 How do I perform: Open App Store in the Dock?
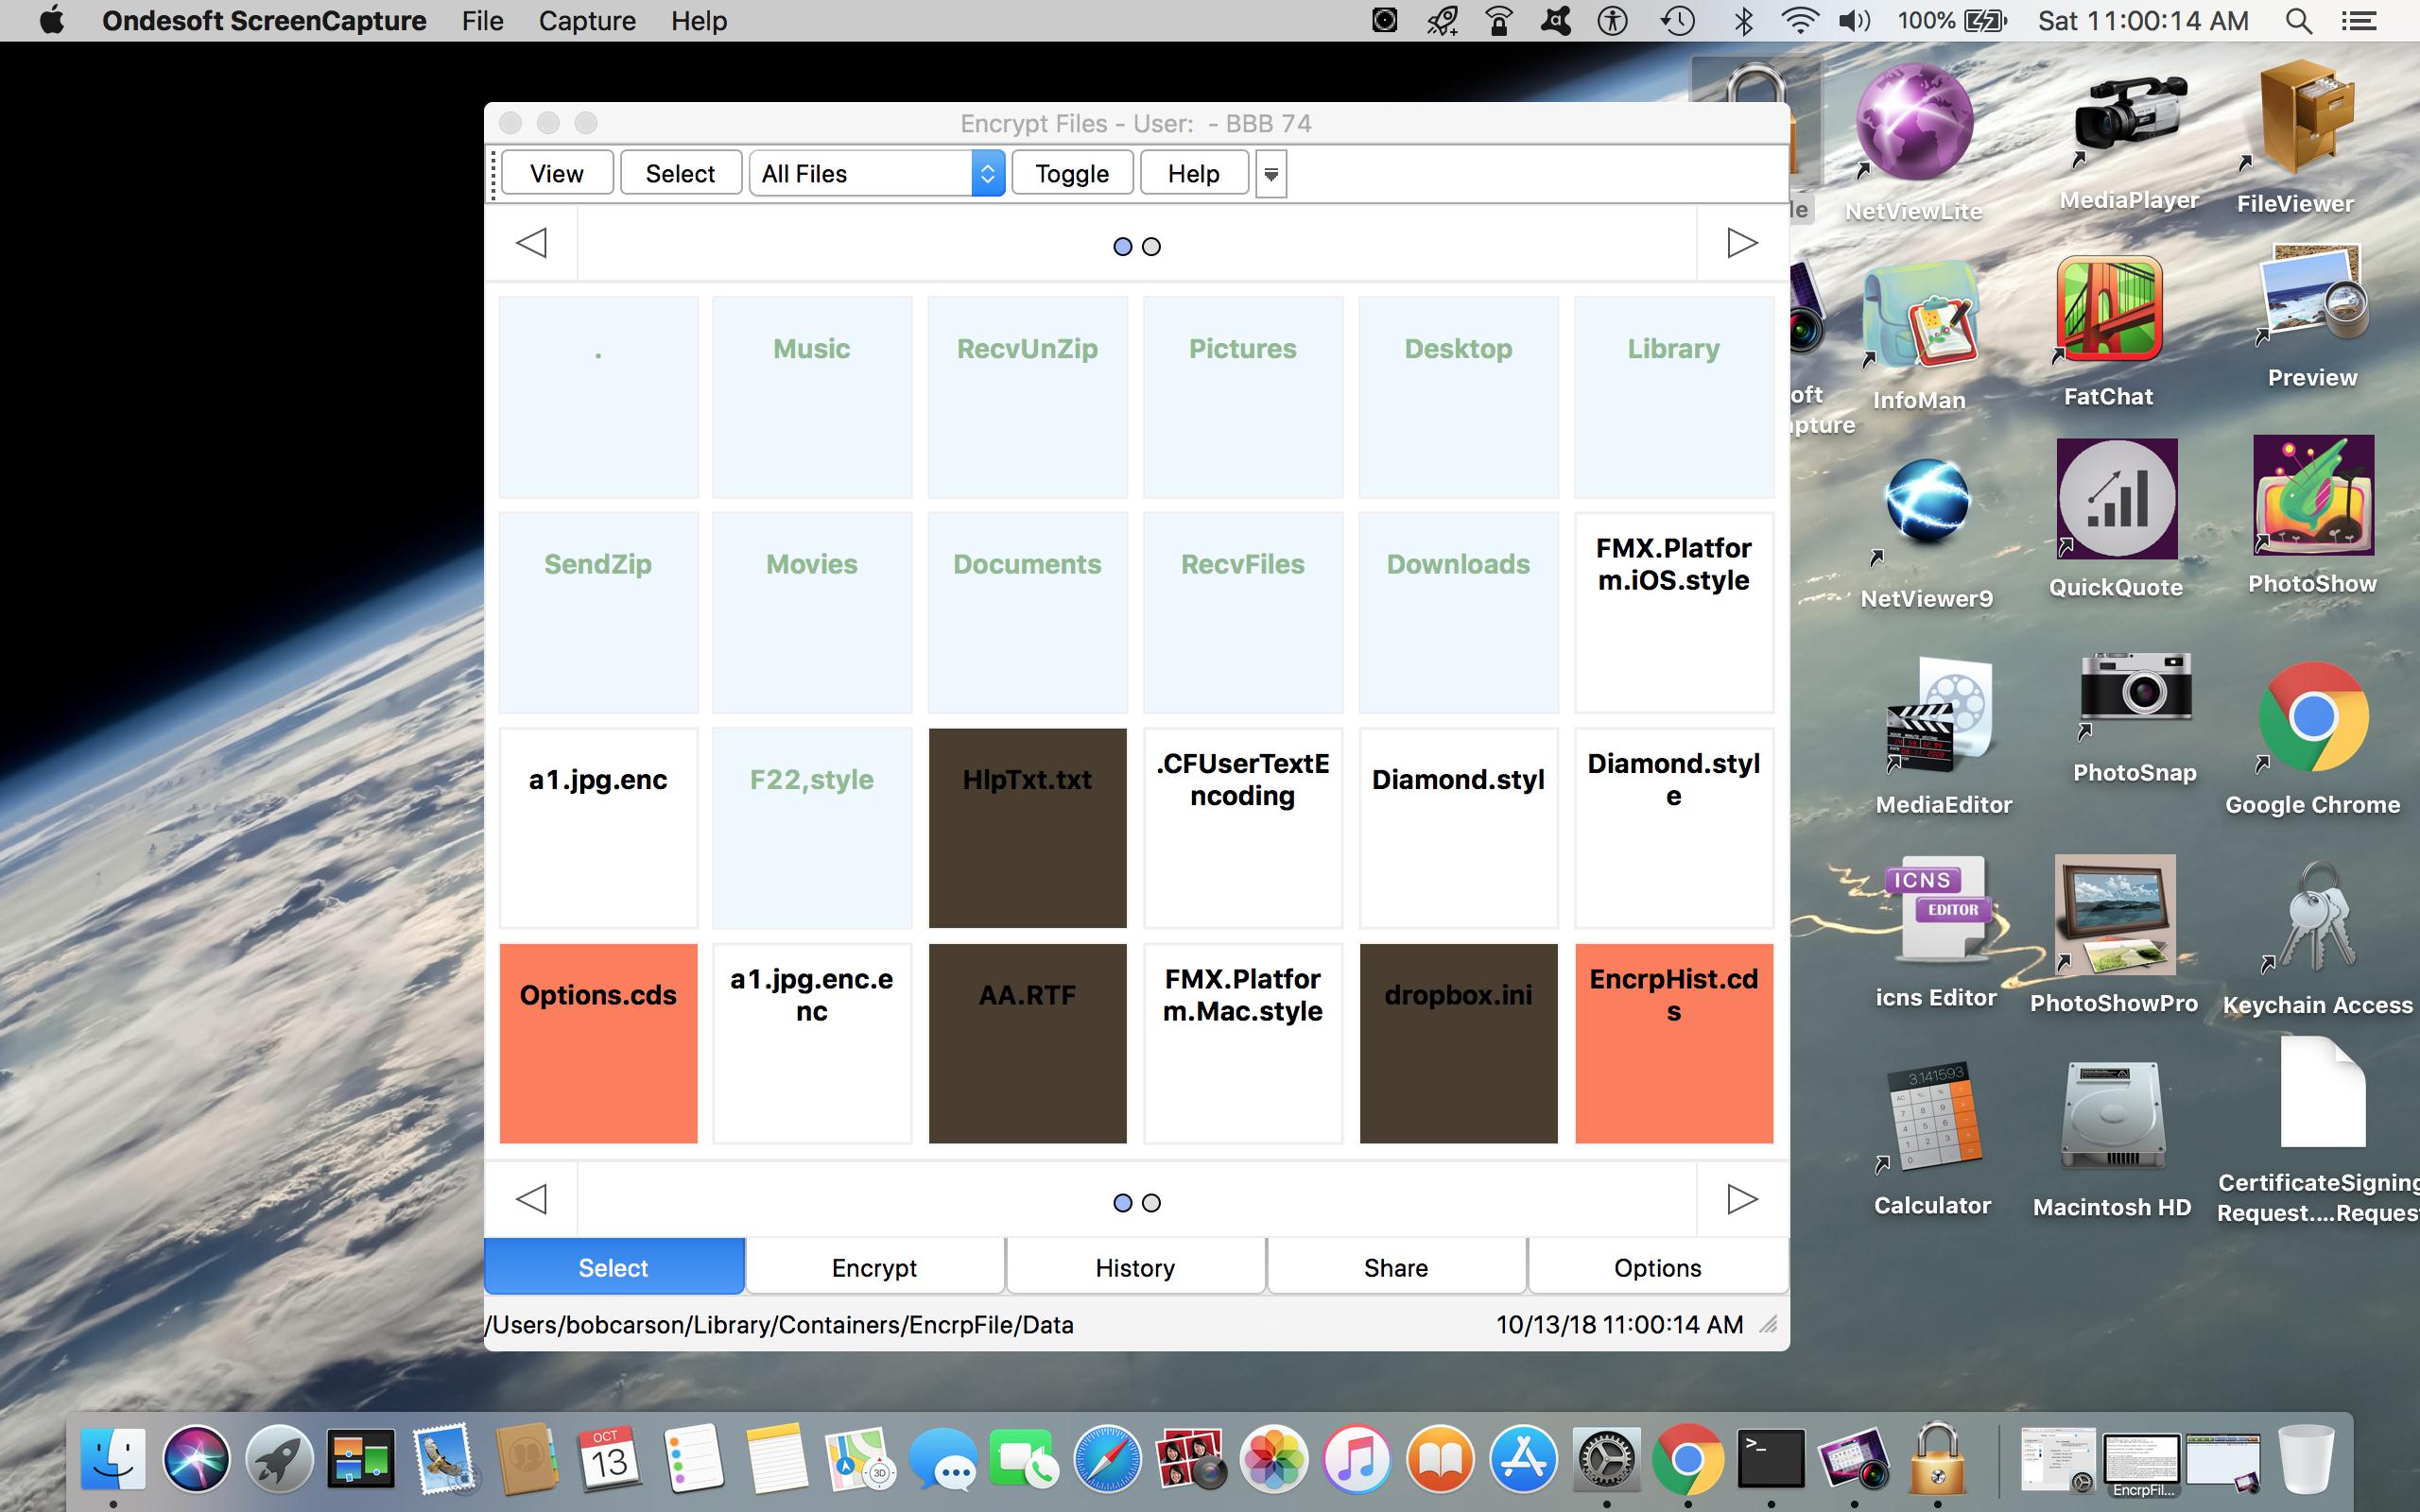[1523, 1458]
